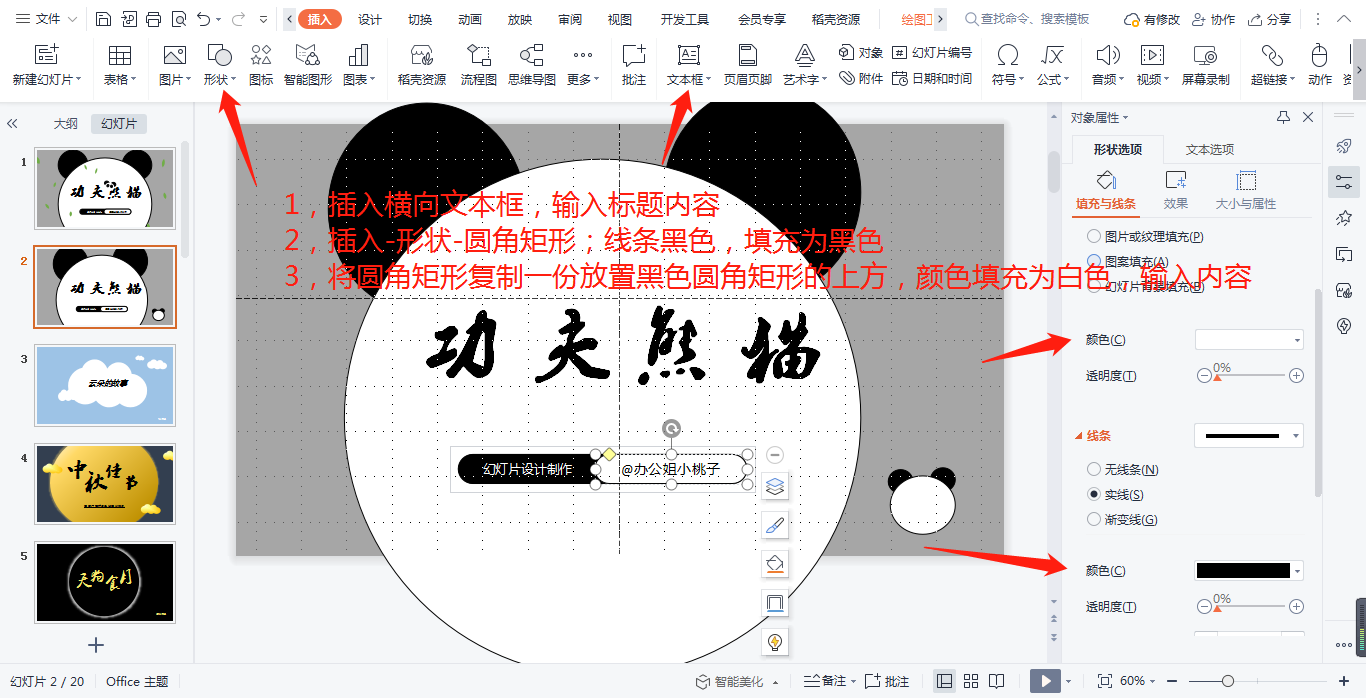This screenshot has height=698, width=1366.
Task: Insert a 智能图形 smart graphic
Action: tap(308, 66)
